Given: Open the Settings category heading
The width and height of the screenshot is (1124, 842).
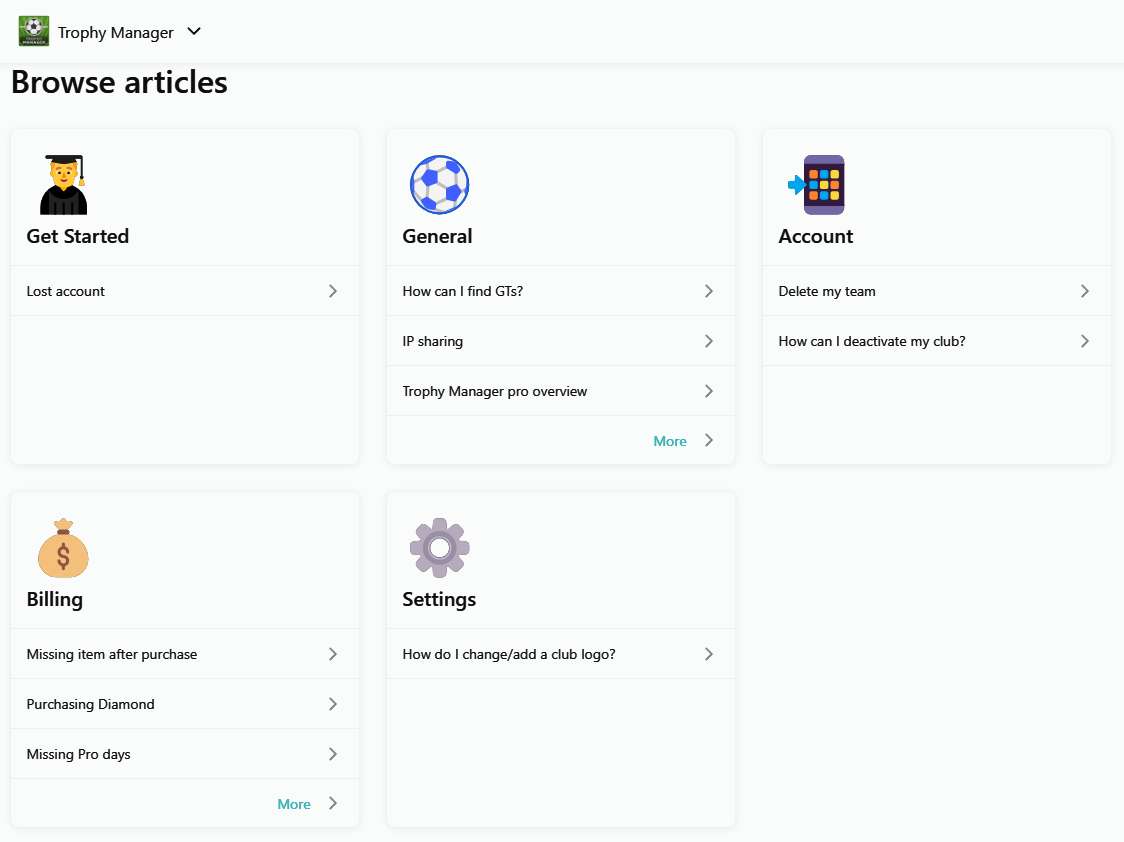Looking at the screenshot, I should pos(439,600).
